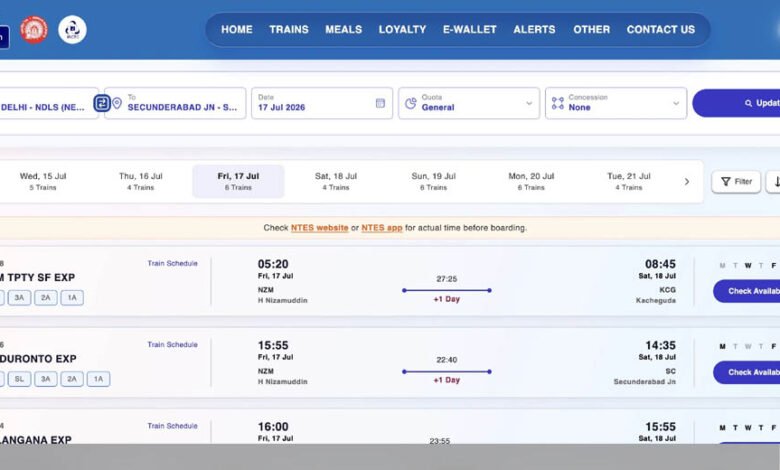This screenshot has width=780, height=470.
Task: Click the Concession icon
Action: click(x=558, y=103)
